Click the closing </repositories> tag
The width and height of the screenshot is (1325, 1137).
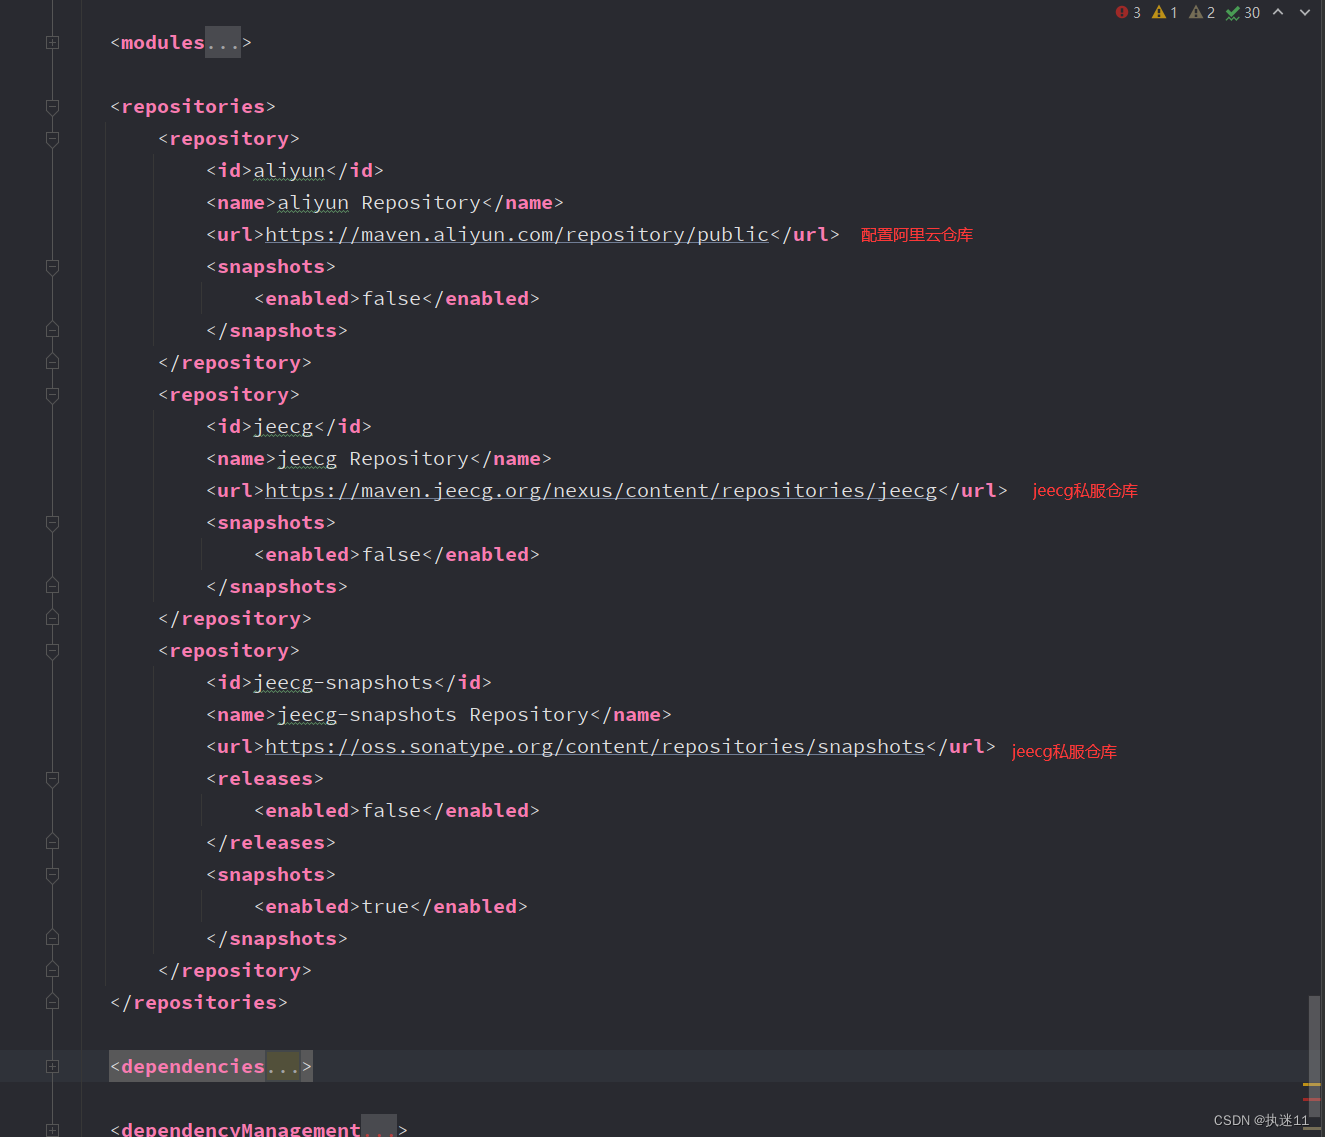click(199, 1003)
